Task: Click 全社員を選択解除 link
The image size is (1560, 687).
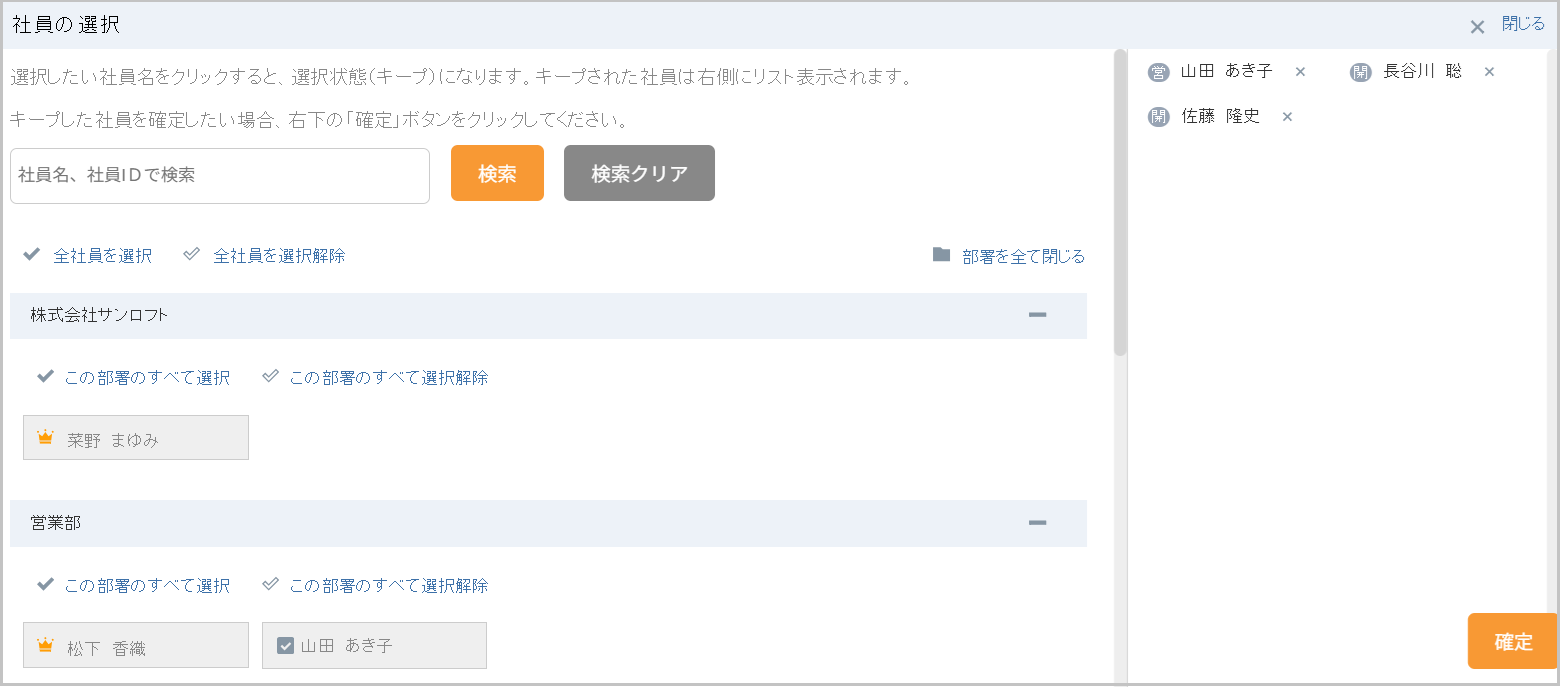Action: tap(279, 256)
